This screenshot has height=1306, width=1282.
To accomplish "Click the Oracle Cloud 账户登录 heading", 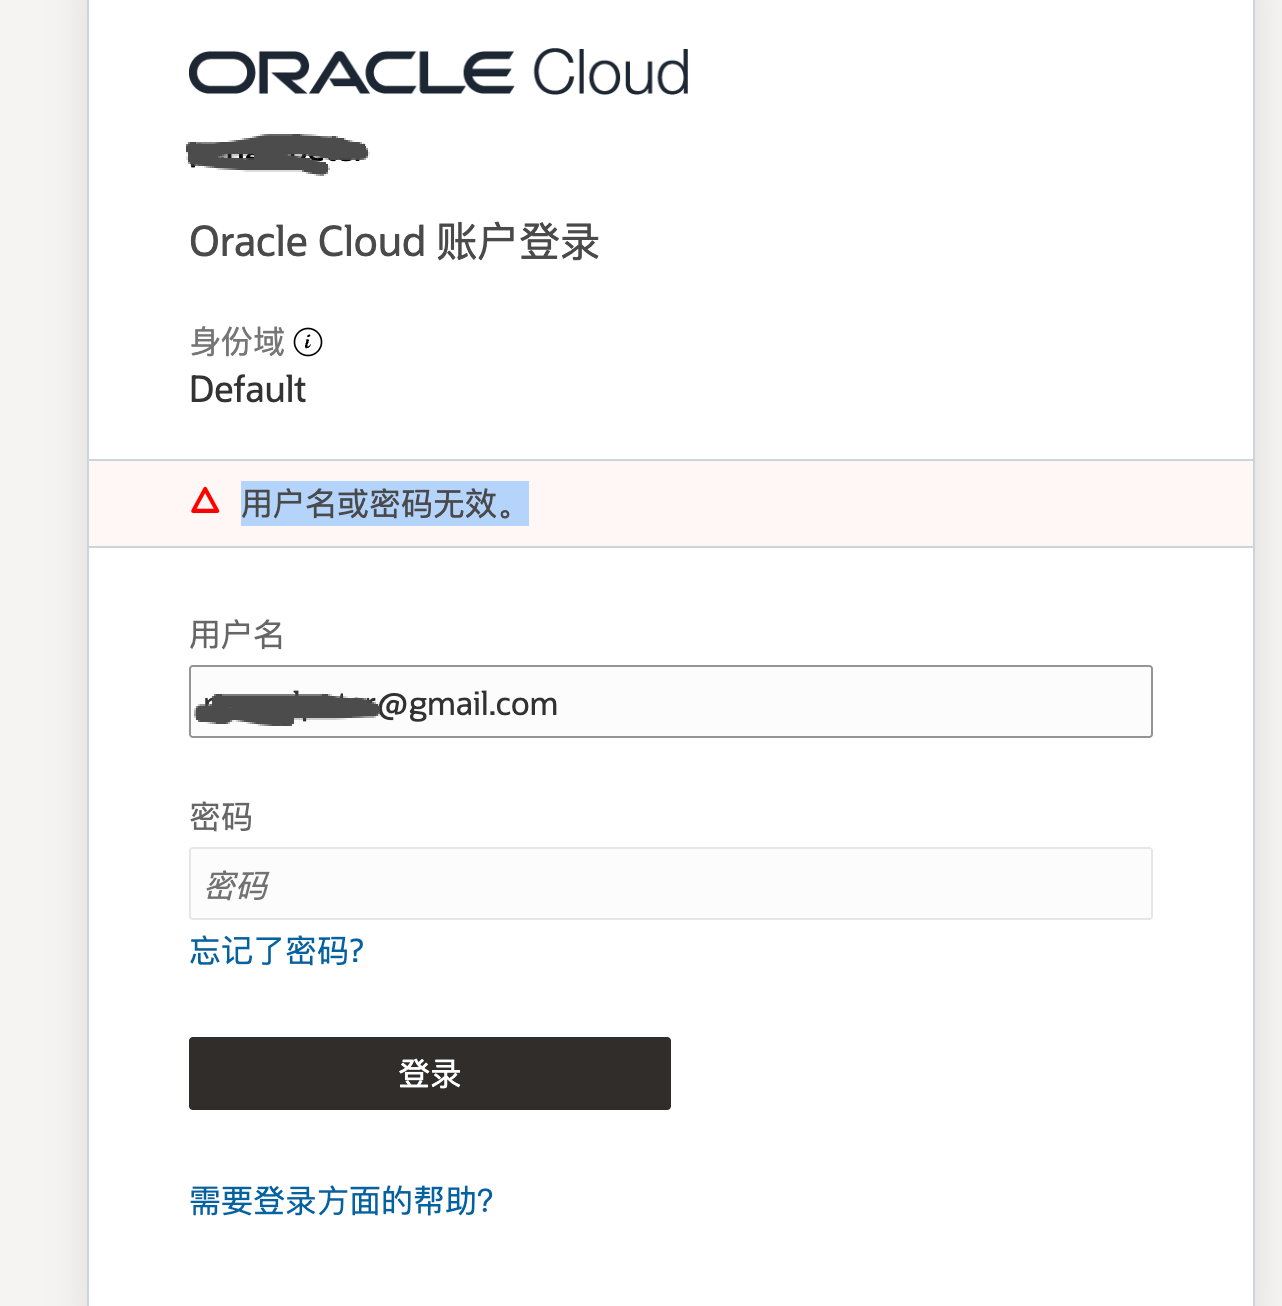I will point(395,242).
